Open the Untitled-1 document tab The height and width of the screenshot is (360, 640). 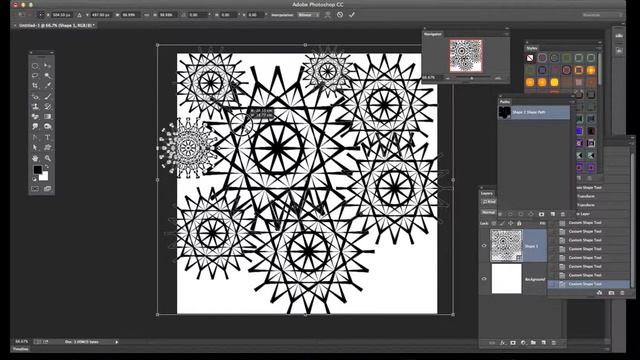coord(56,25)
